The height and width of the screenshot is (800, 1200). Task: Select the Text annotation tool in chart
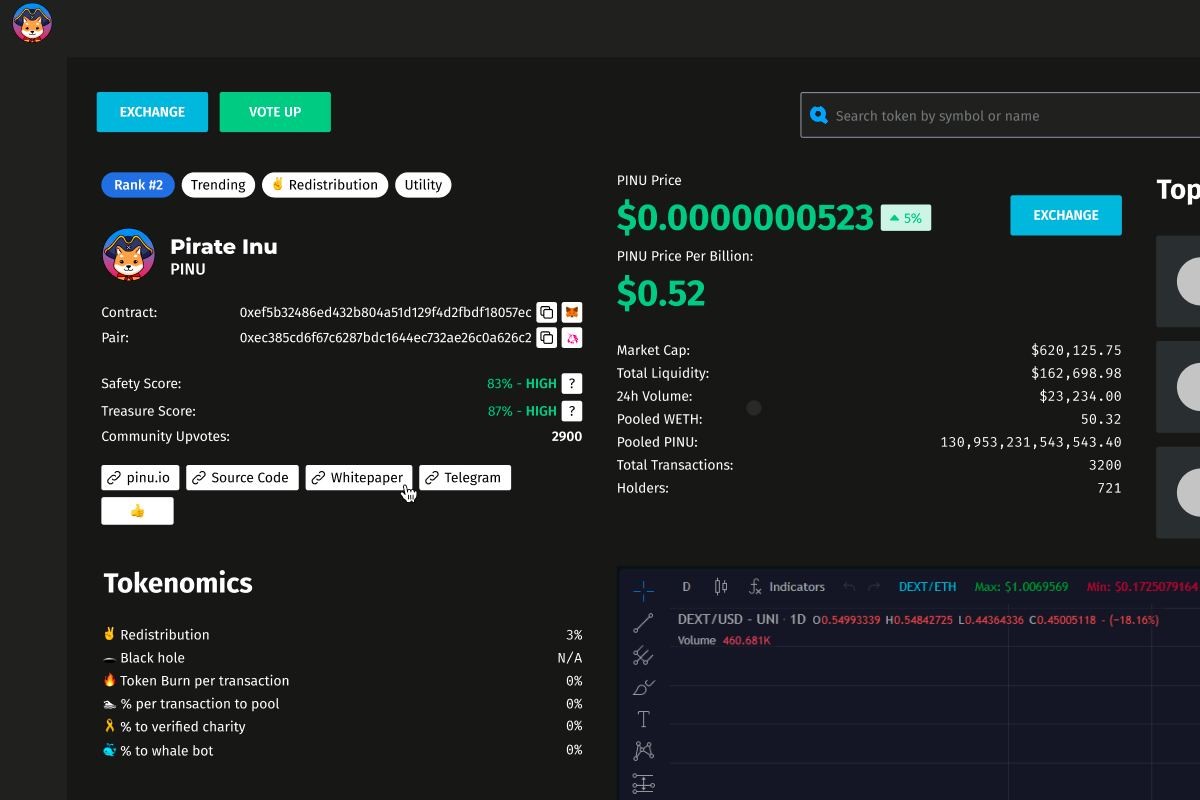[x=643, y=719]
